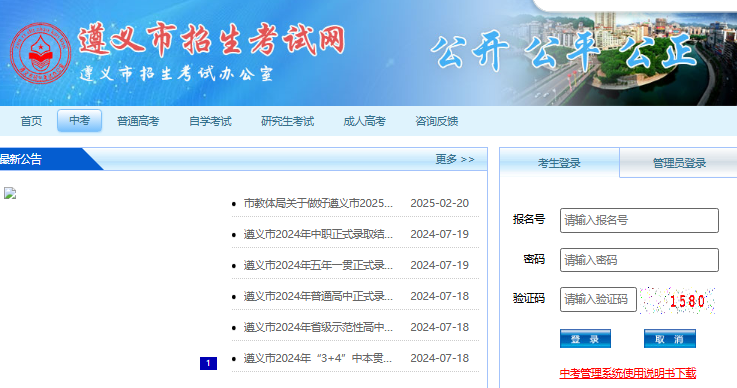Click the broken image placeholder in announcements panel

[x=10, y=193]
